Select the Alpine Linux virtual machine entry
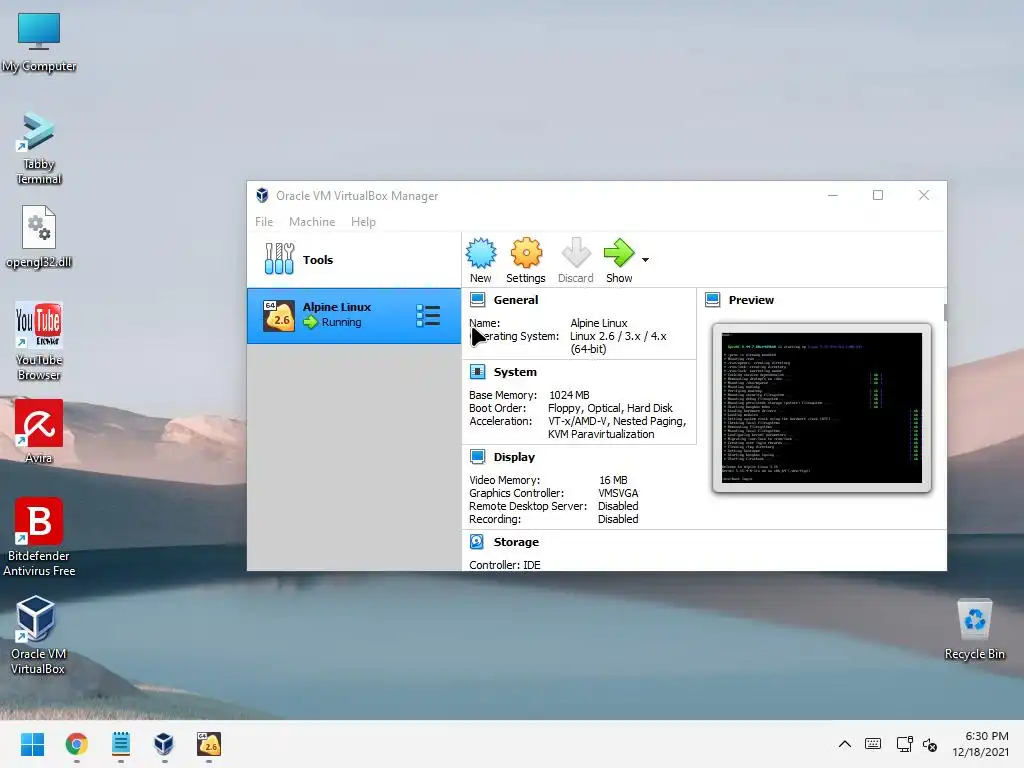The width and height of the screenshot is (1024, 768). (353, 315)
